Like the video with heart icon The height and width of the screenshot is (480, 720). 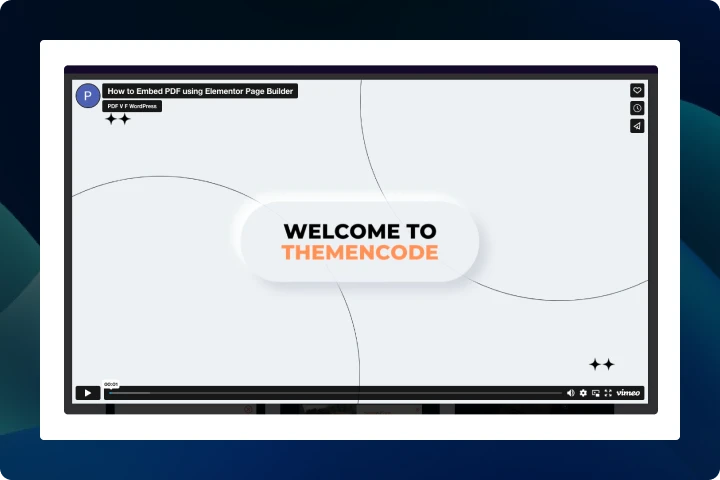click(x=637, y=90)
